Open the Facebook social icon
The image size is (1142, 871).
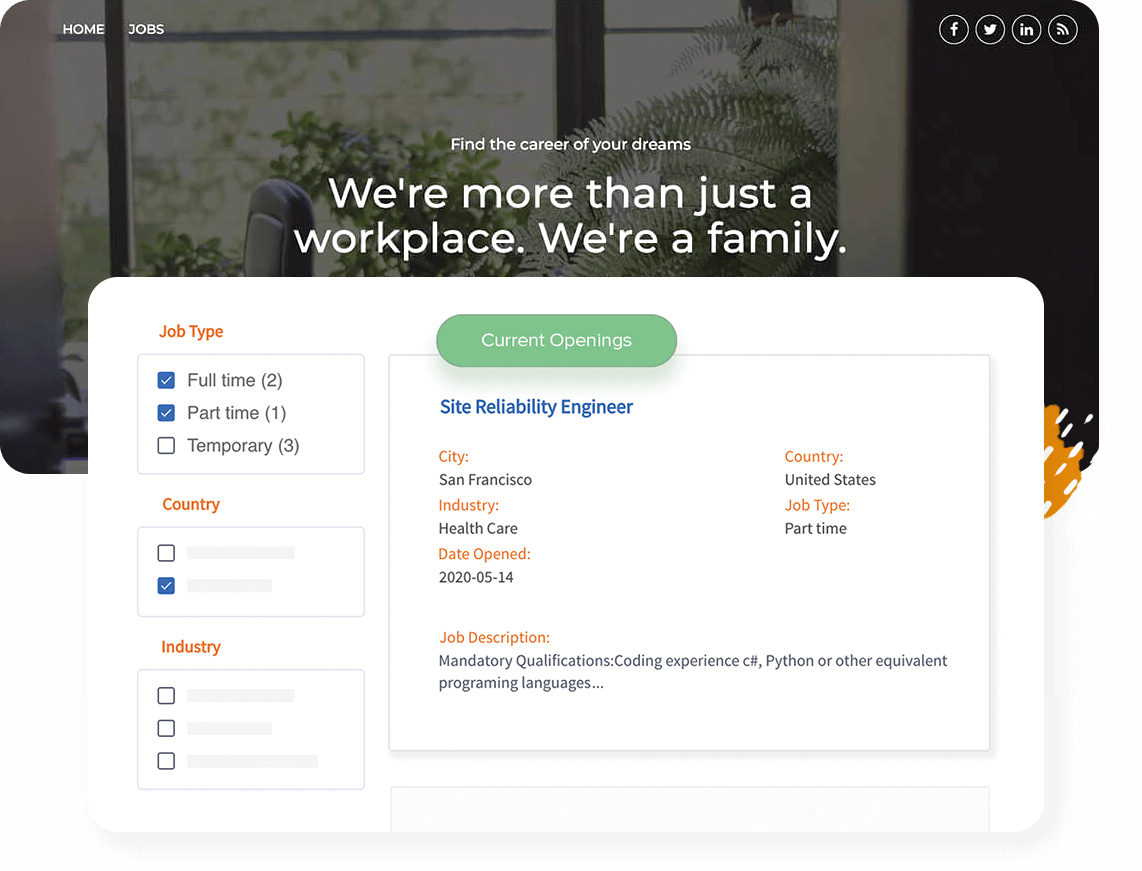(x=954, y=30)
